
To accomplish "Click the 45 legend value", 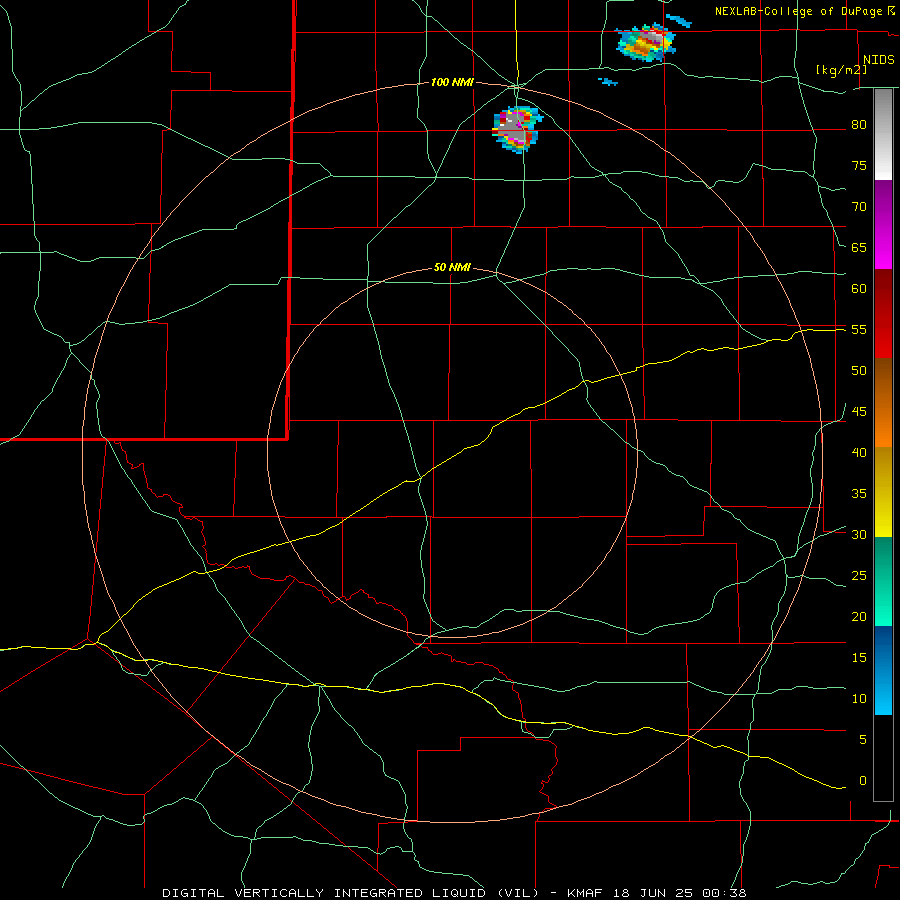I will click(x=859, y=412).
